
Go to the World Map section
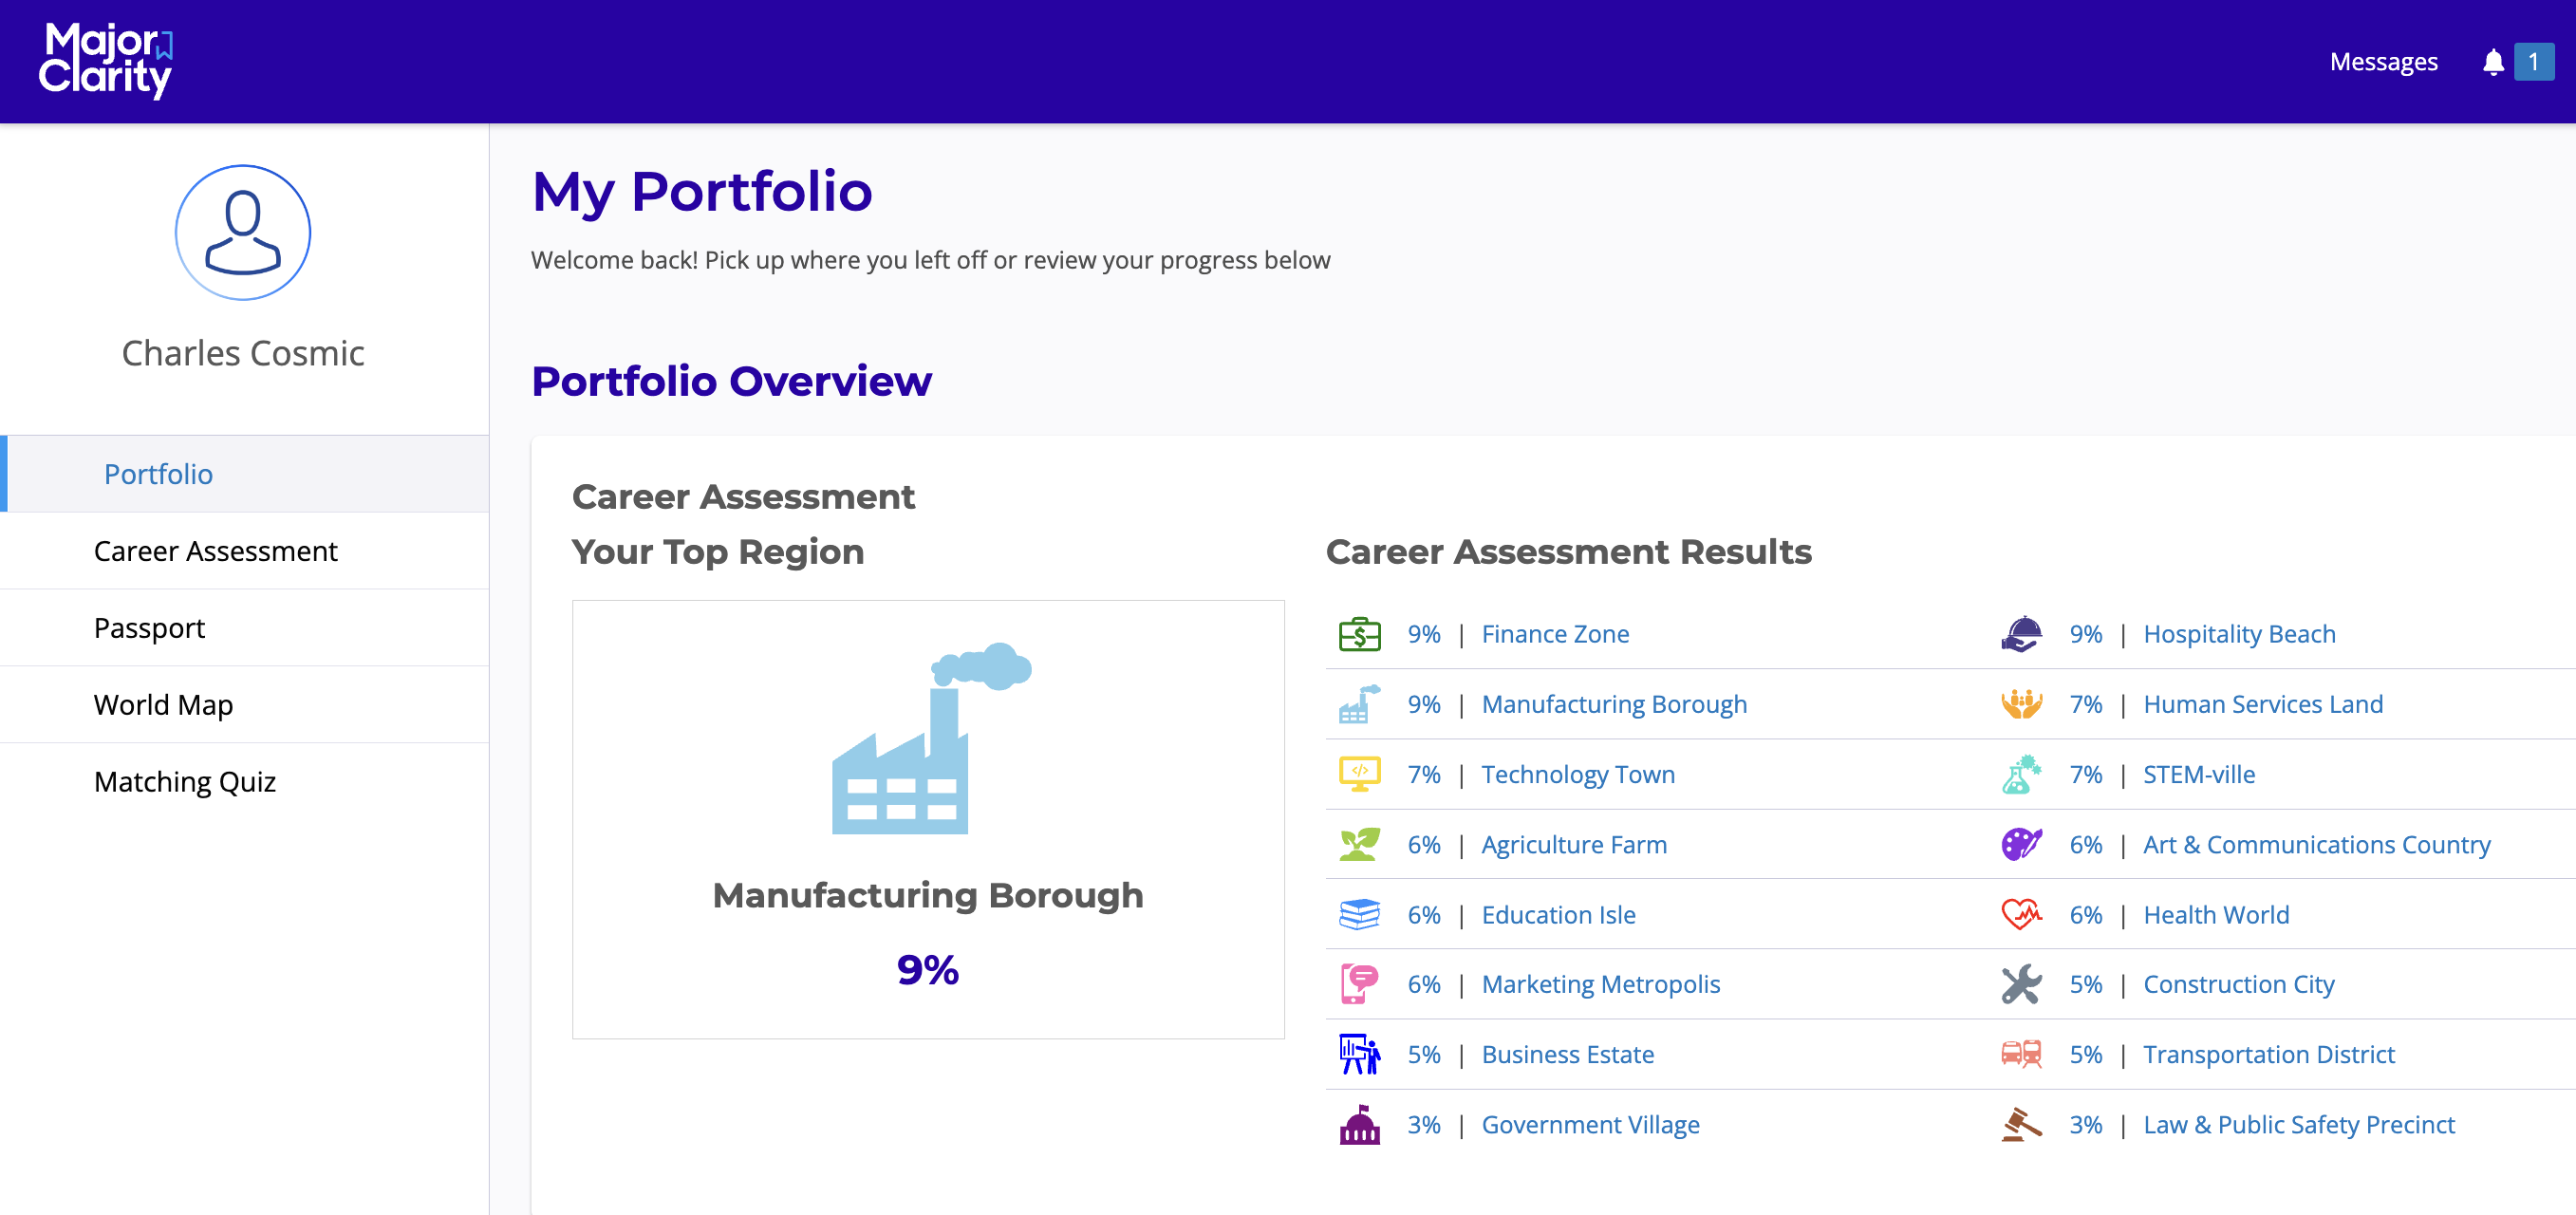[x=163, y=705]
